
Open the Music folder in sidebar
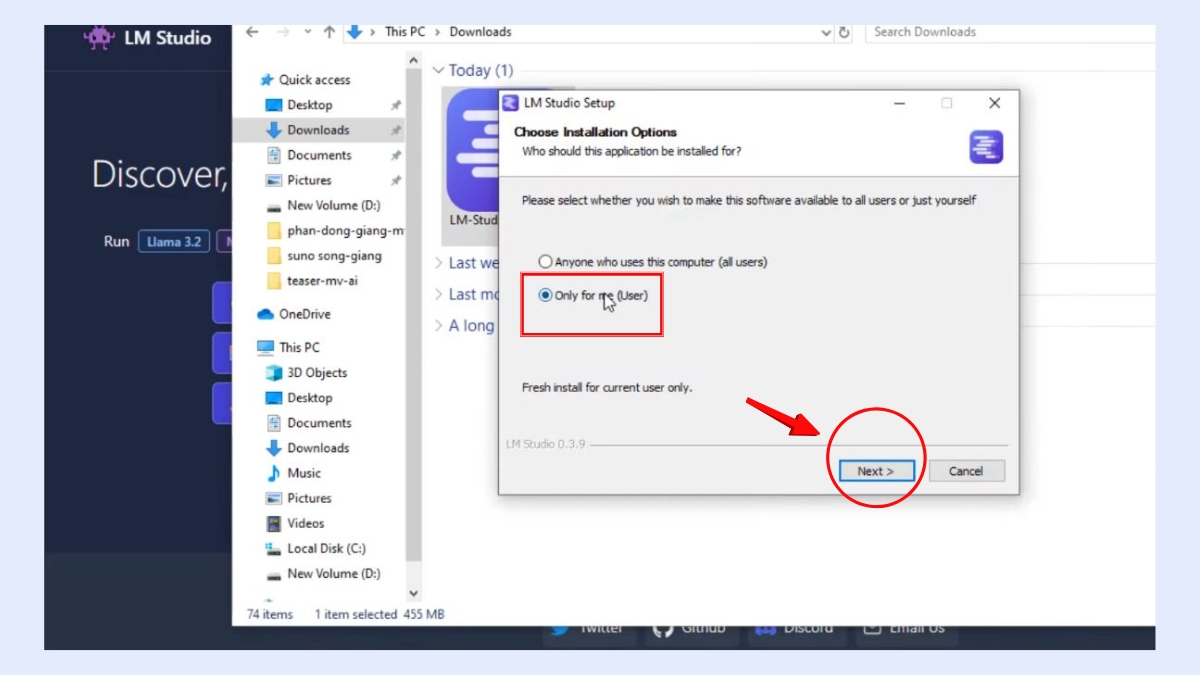[x=304, y=473]
